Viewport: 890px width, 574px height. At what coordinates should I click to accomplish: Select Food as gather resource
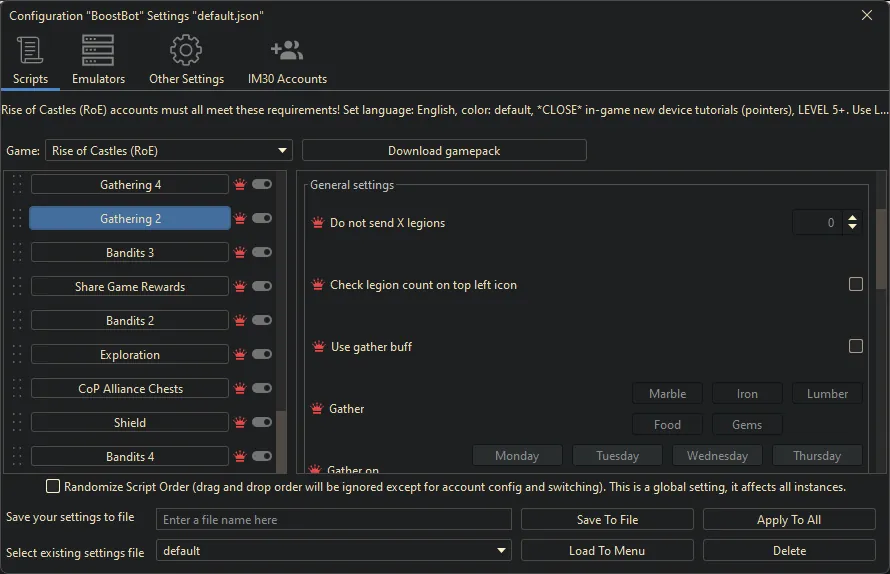tap(668, 425)
